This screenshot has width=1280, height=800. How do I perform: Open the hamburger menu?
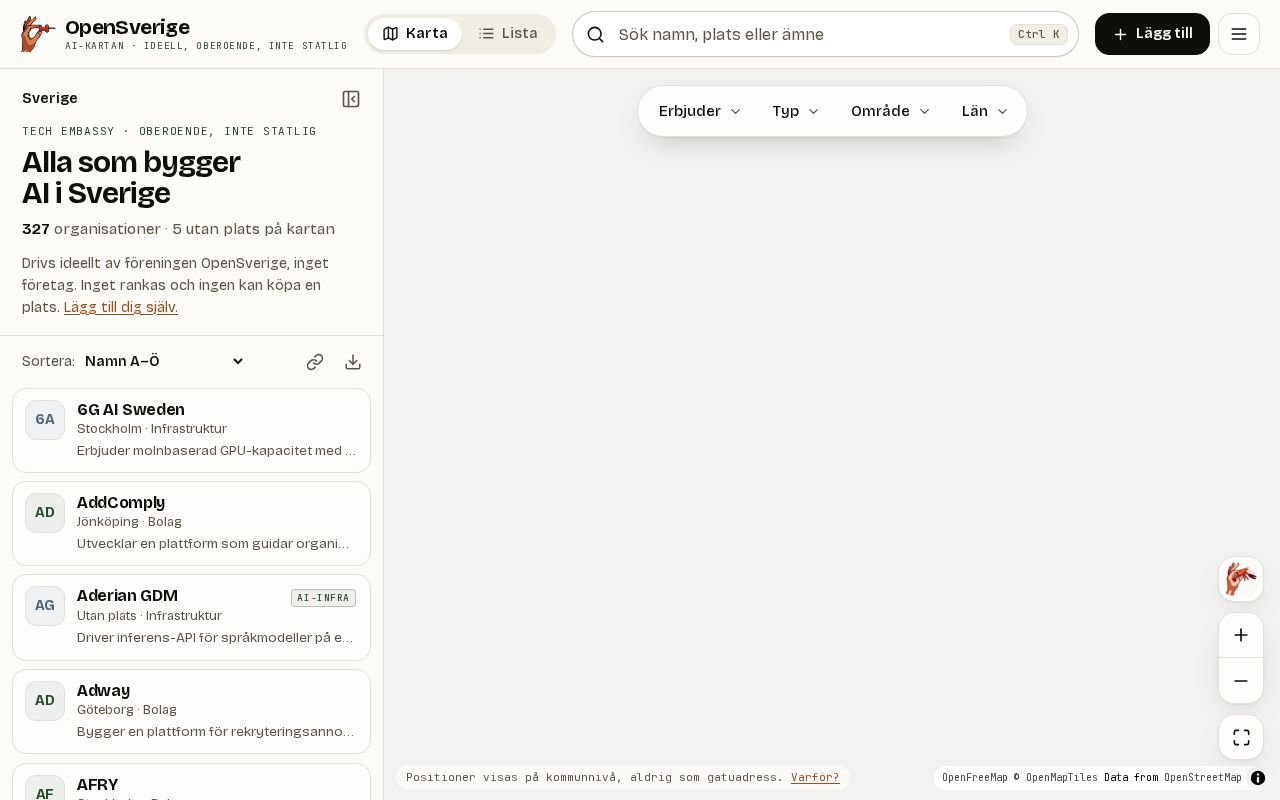pos(1239,34)
